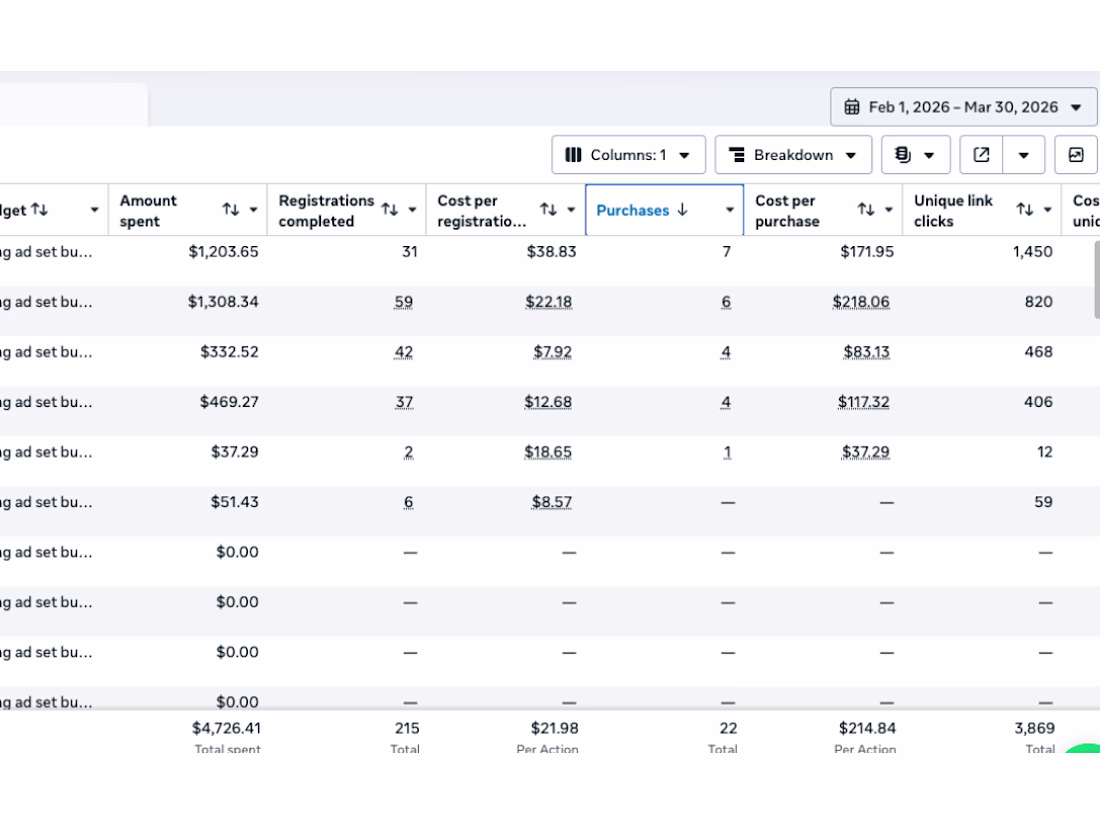This screenshot has width=1100, height=825.
Task: Click the underlined $218.06 cost per purchase
Action: [x=861, y=302]
